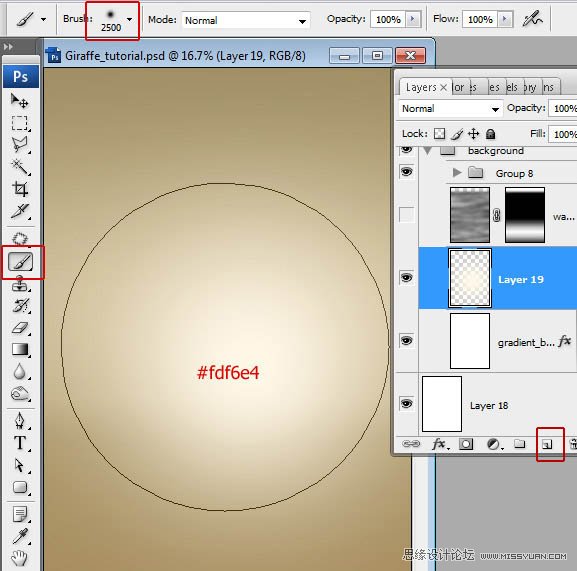Viewport: 577px width, 571px height.
Task: Toggle Lock transparent pixels
Action: point(439,134)
